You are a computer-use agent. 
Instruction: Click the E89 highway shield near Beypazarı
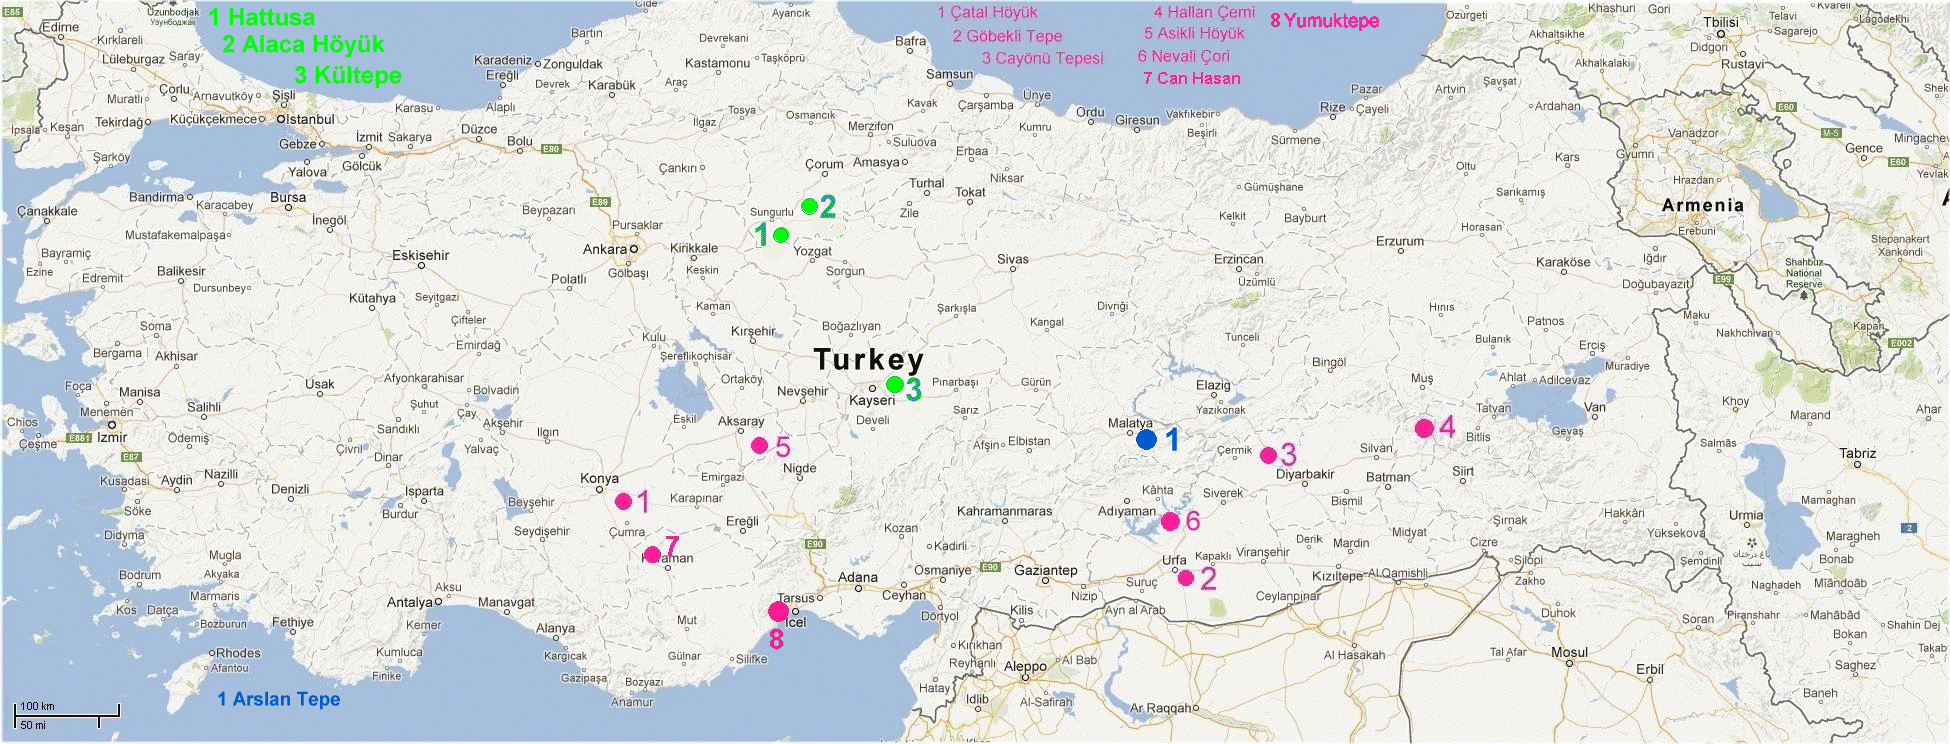click(x=600, y=202)
